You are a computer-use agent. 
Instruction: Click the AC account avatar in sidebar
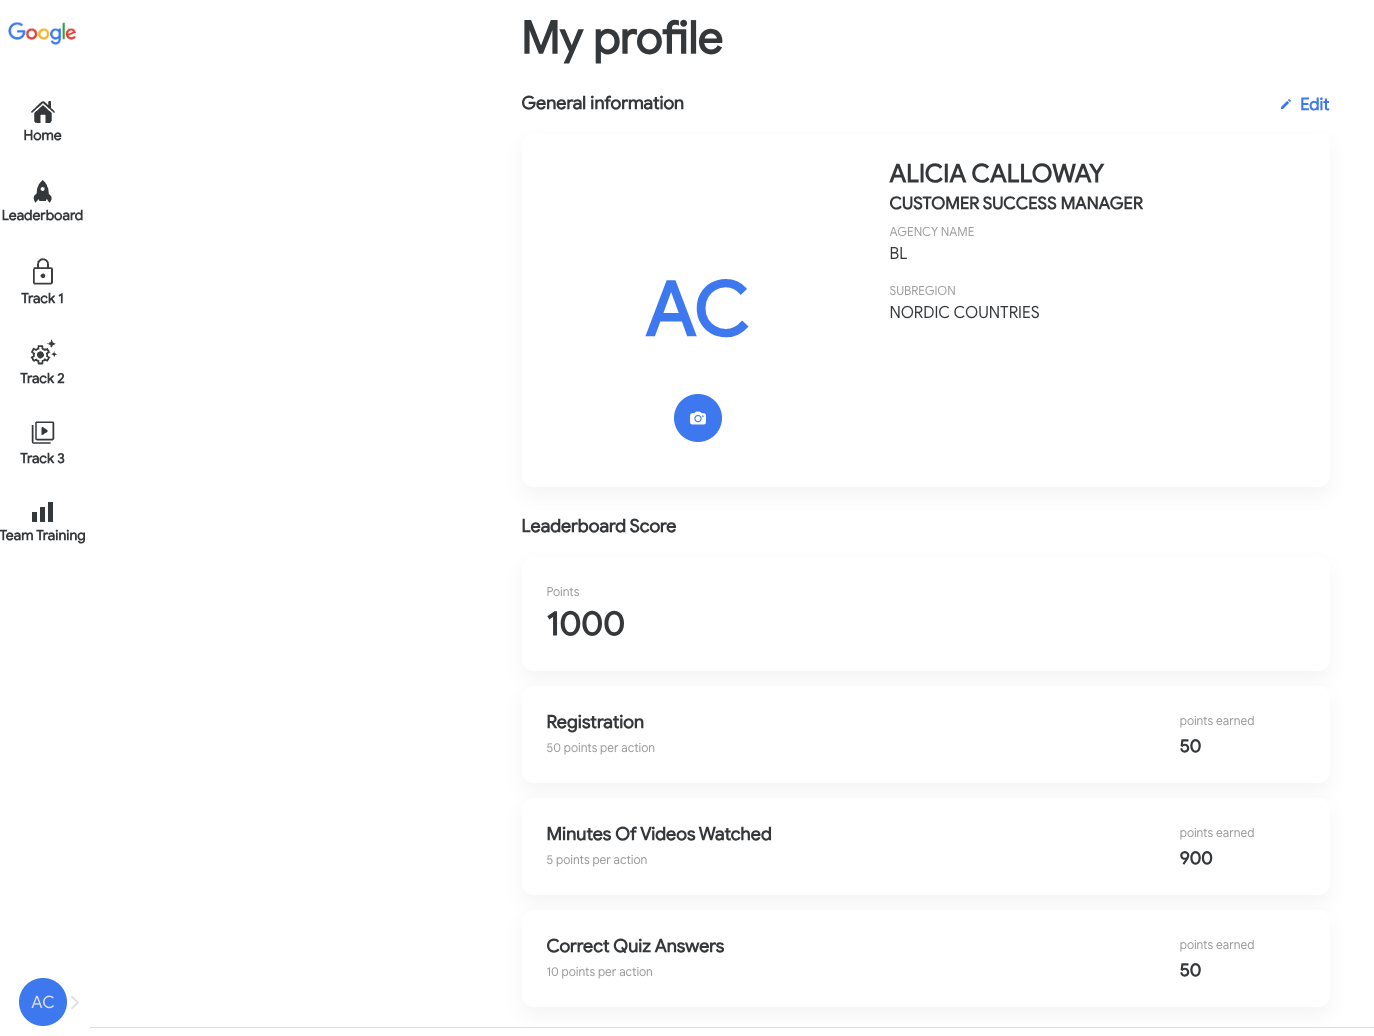(43, 1002)
